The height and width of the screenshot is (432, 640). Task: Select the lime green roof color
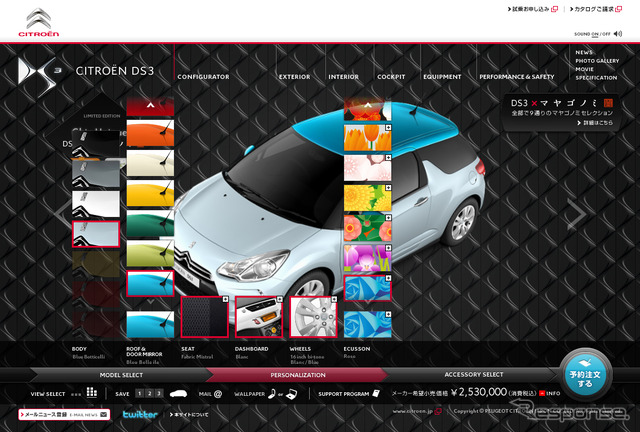click(150, 253)
